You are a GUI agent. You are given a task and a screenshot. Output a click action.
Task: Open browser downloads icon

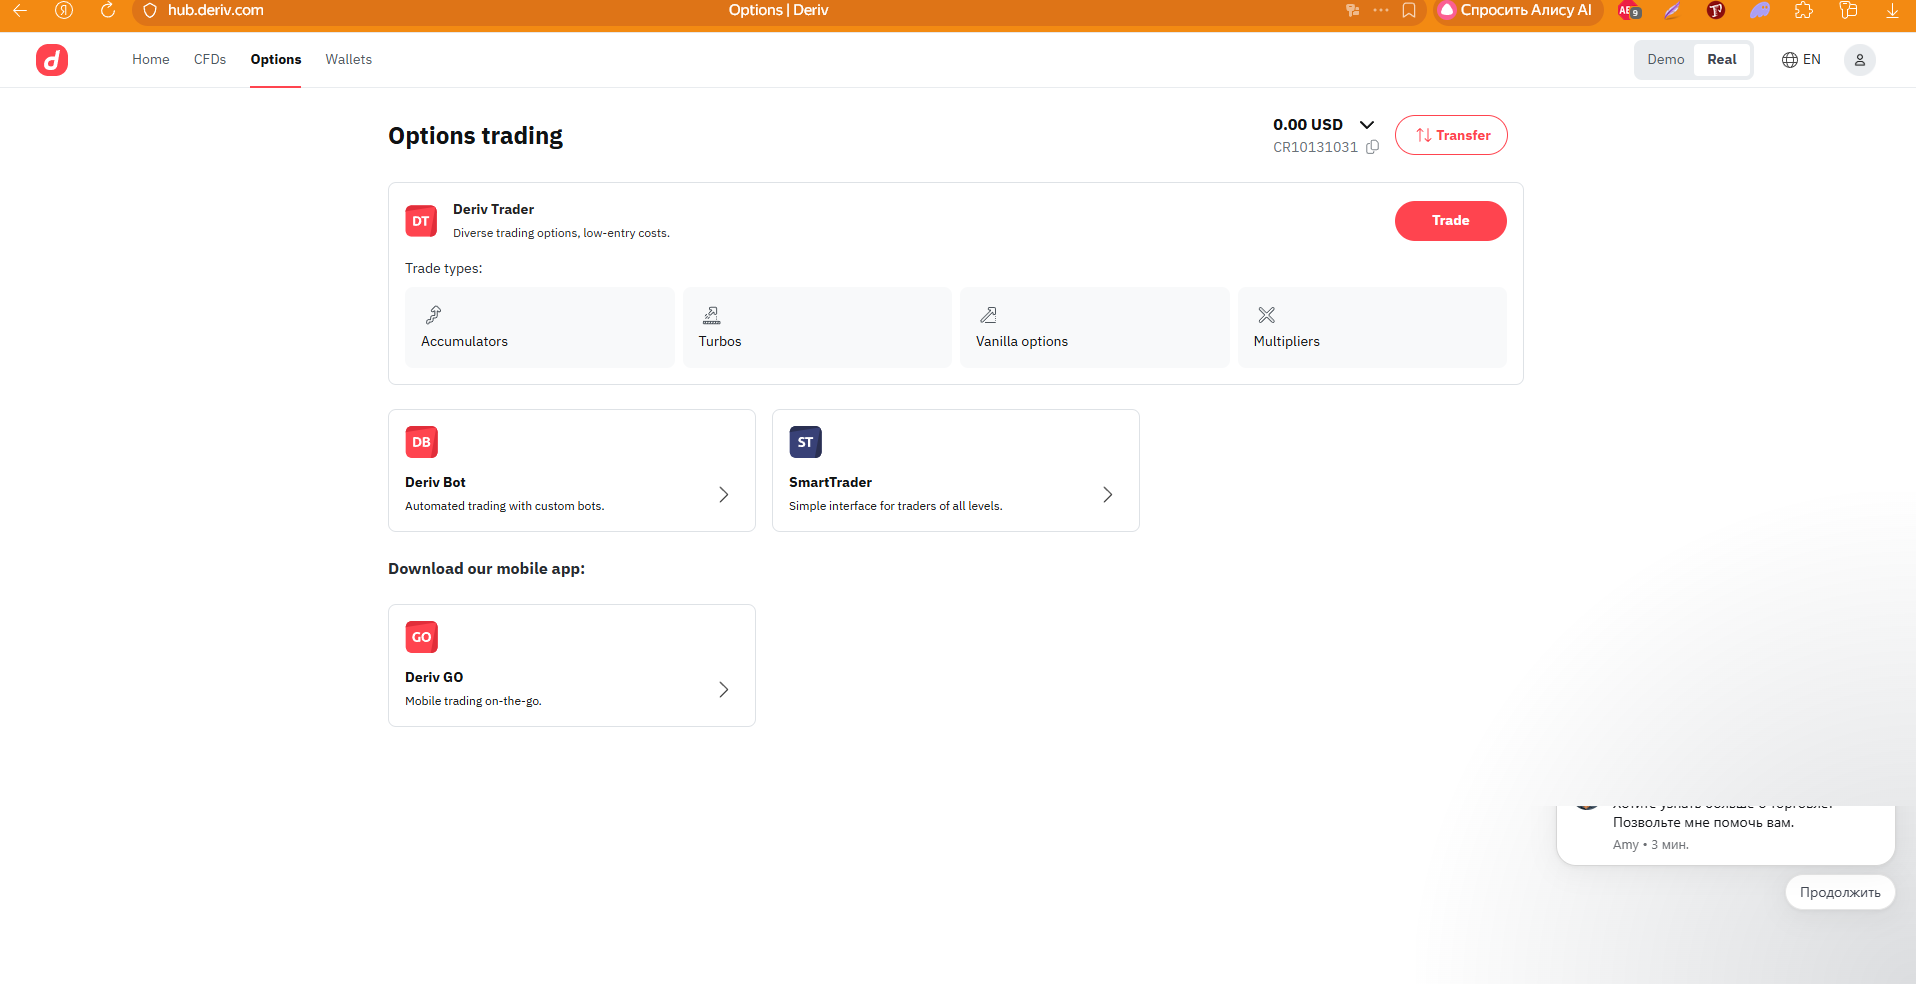tap(1892, 10)
